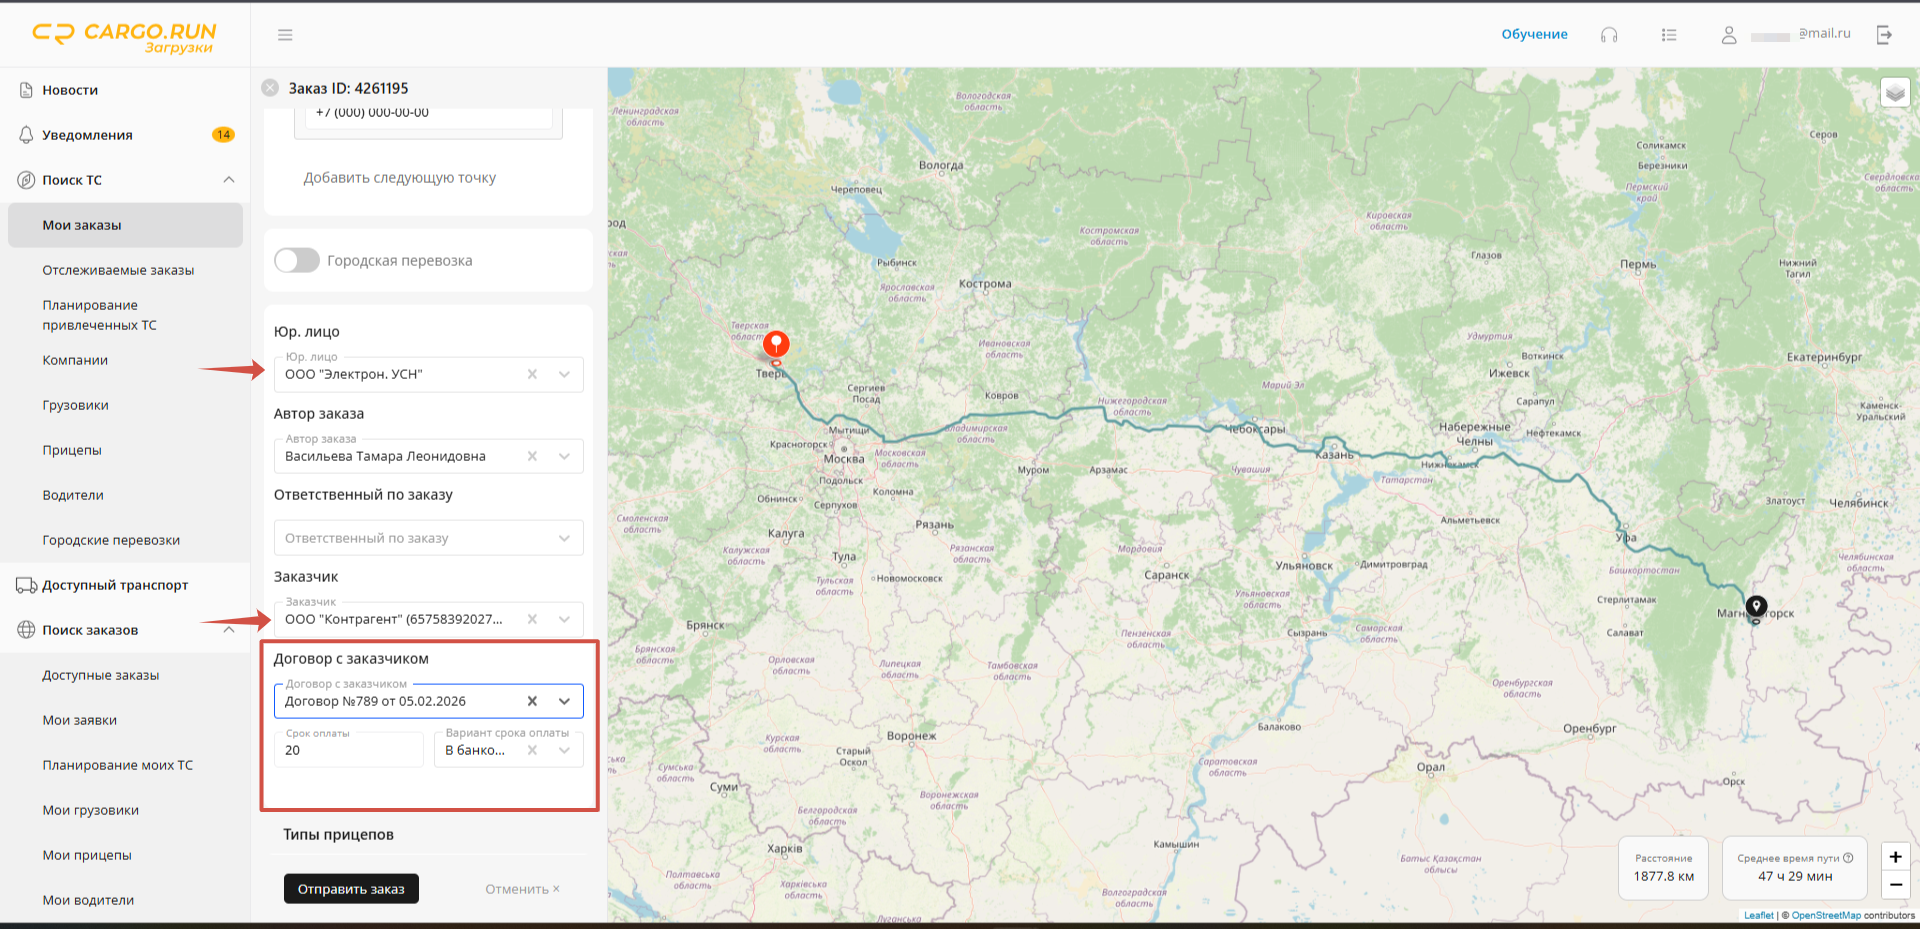Click the red origin pin near Tver

click(776, 346)
